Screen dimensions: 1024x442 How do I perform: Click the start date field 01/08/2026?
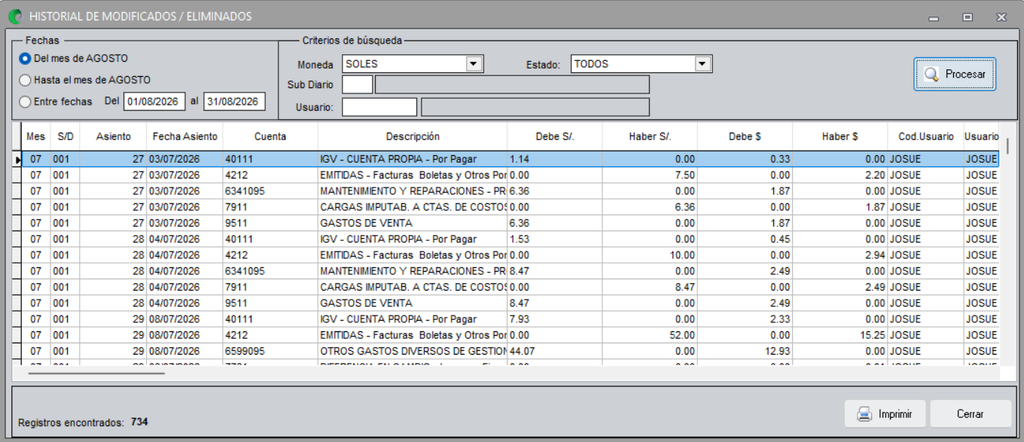click(154, 101)
